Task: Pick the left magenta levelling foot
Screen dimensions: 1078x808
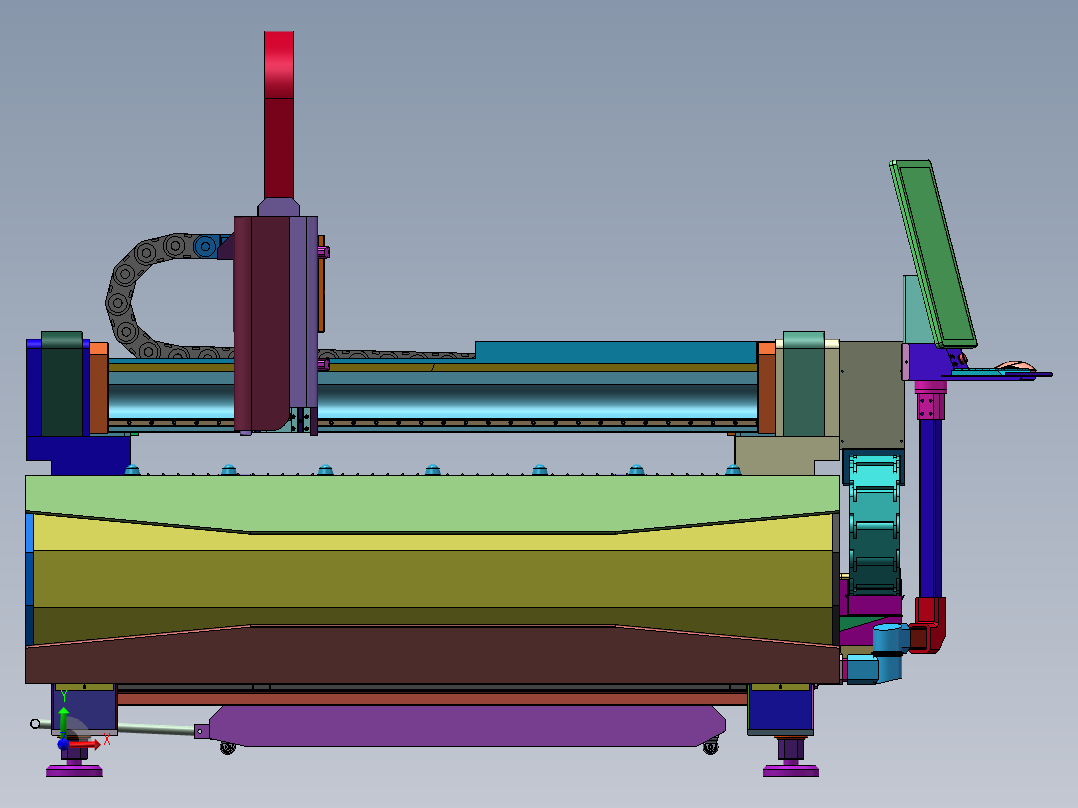Action: coord(74,772)
